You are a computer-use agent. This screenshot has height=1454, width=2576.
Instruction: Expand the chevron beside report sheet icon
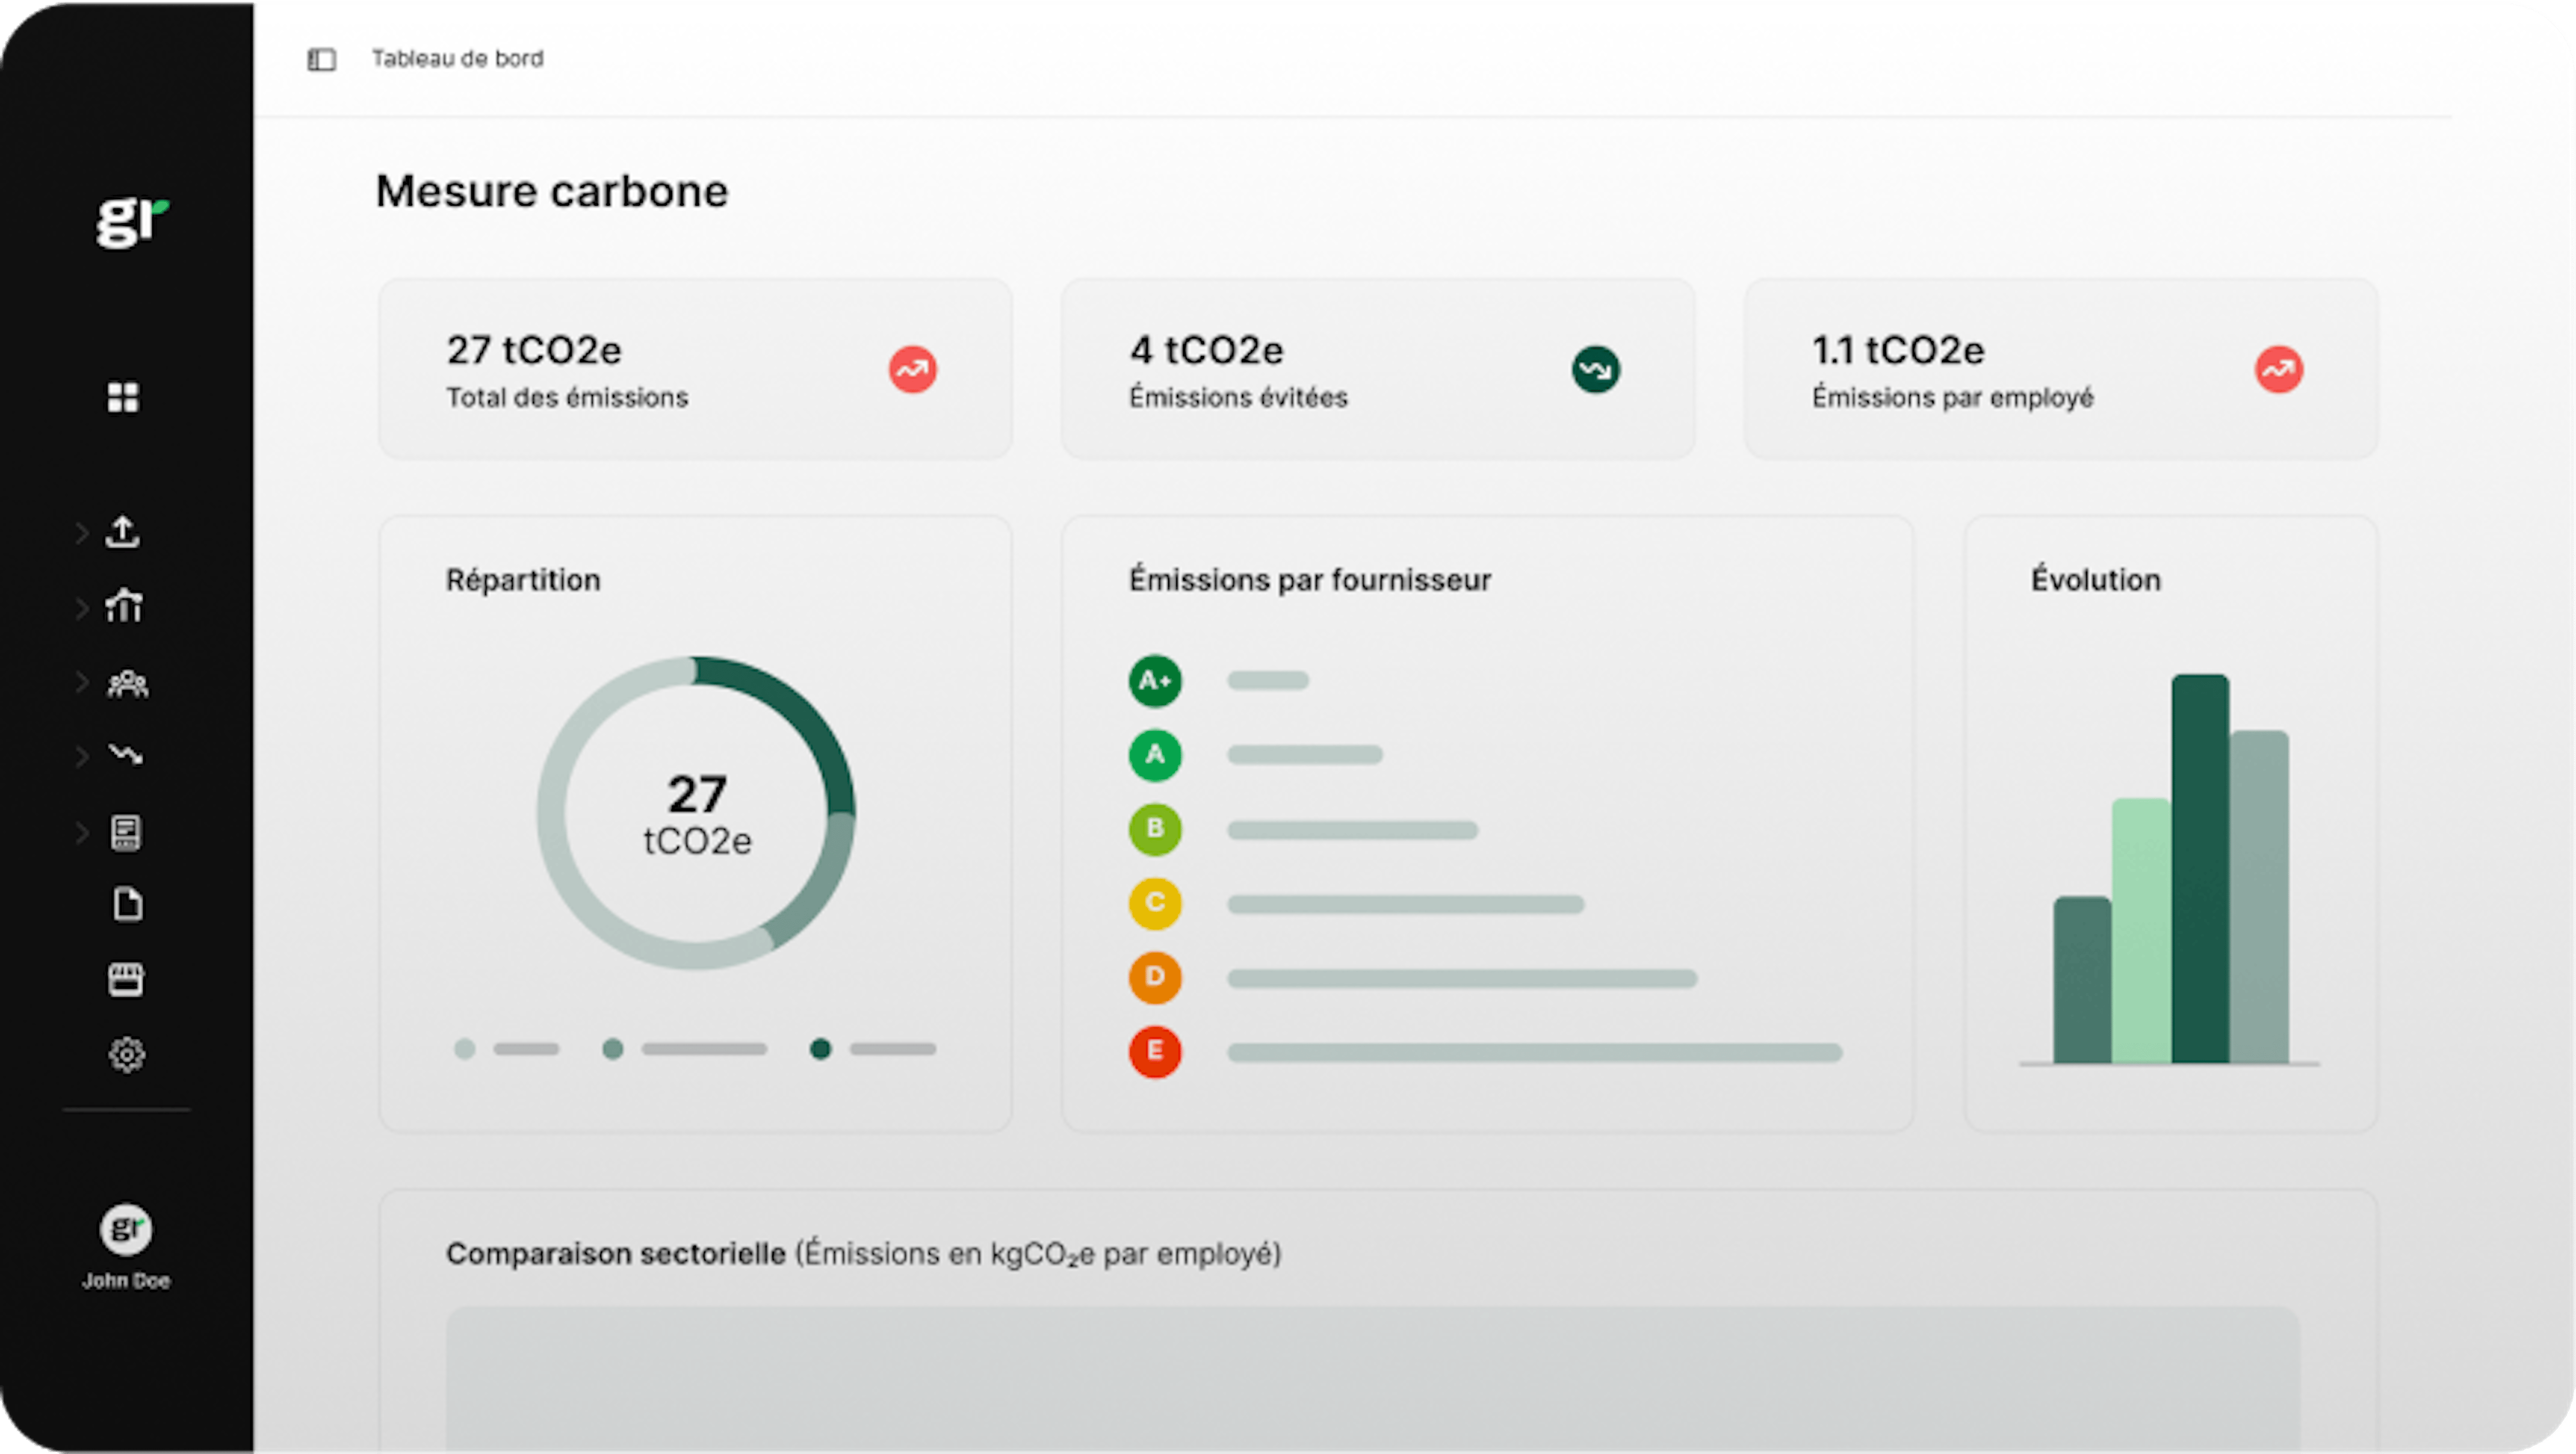pyautogui.click(x=82, y=832)
